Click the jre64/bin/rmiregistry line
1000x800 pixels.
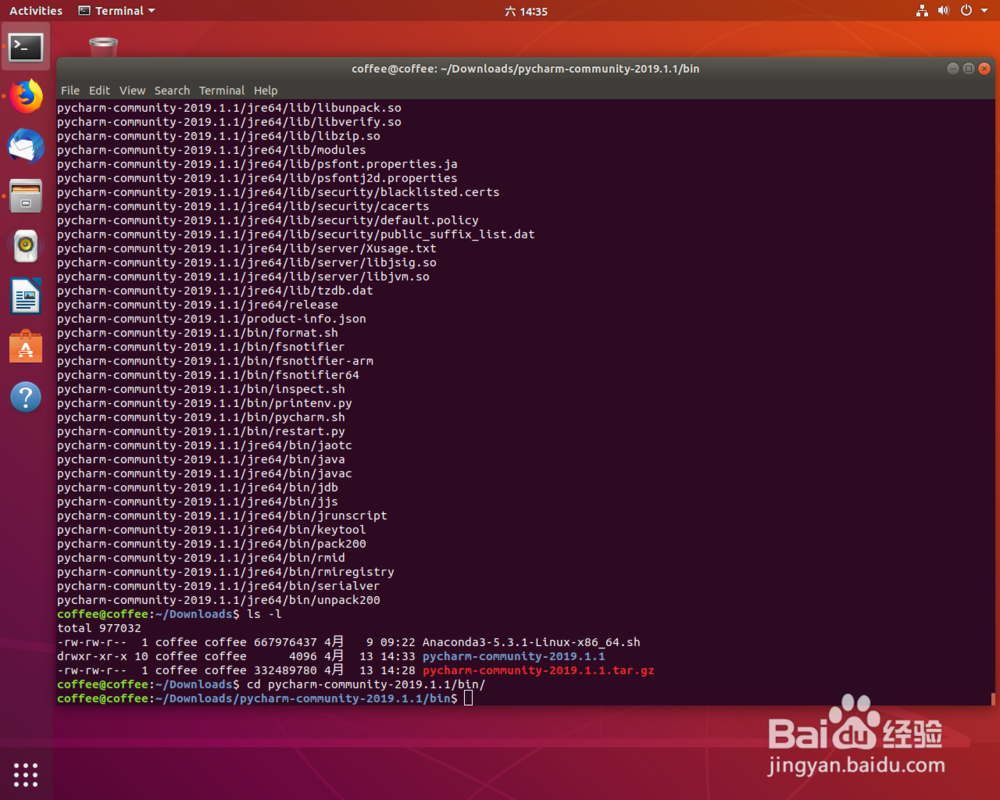[x=225, y=572]
